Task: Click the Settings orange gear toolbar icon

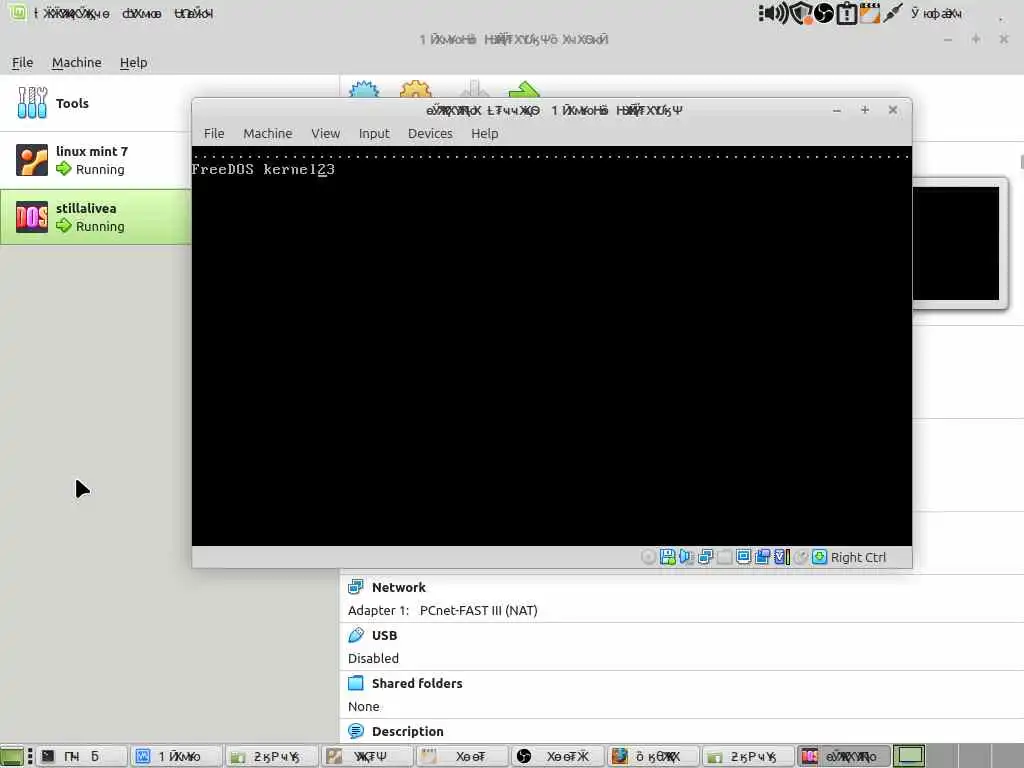Action: (415, 89)
